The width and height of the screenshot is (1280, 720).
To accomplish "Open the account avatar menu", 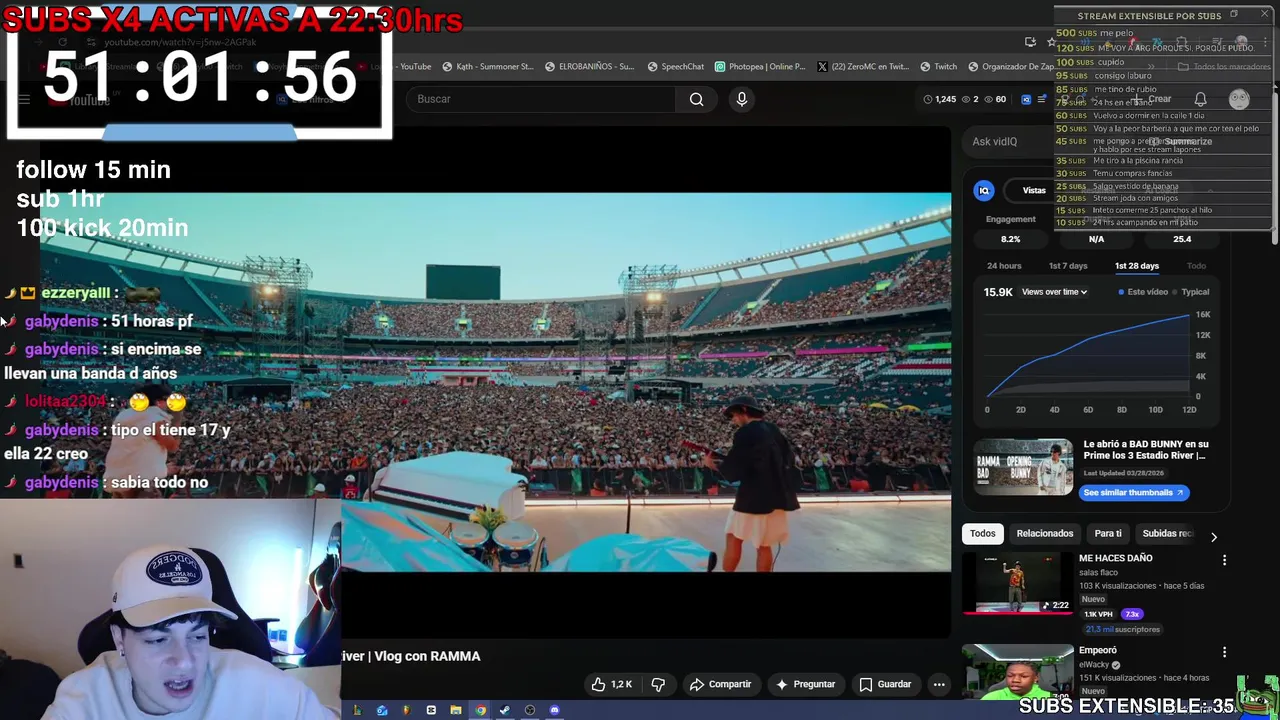I will point(1239,99).
